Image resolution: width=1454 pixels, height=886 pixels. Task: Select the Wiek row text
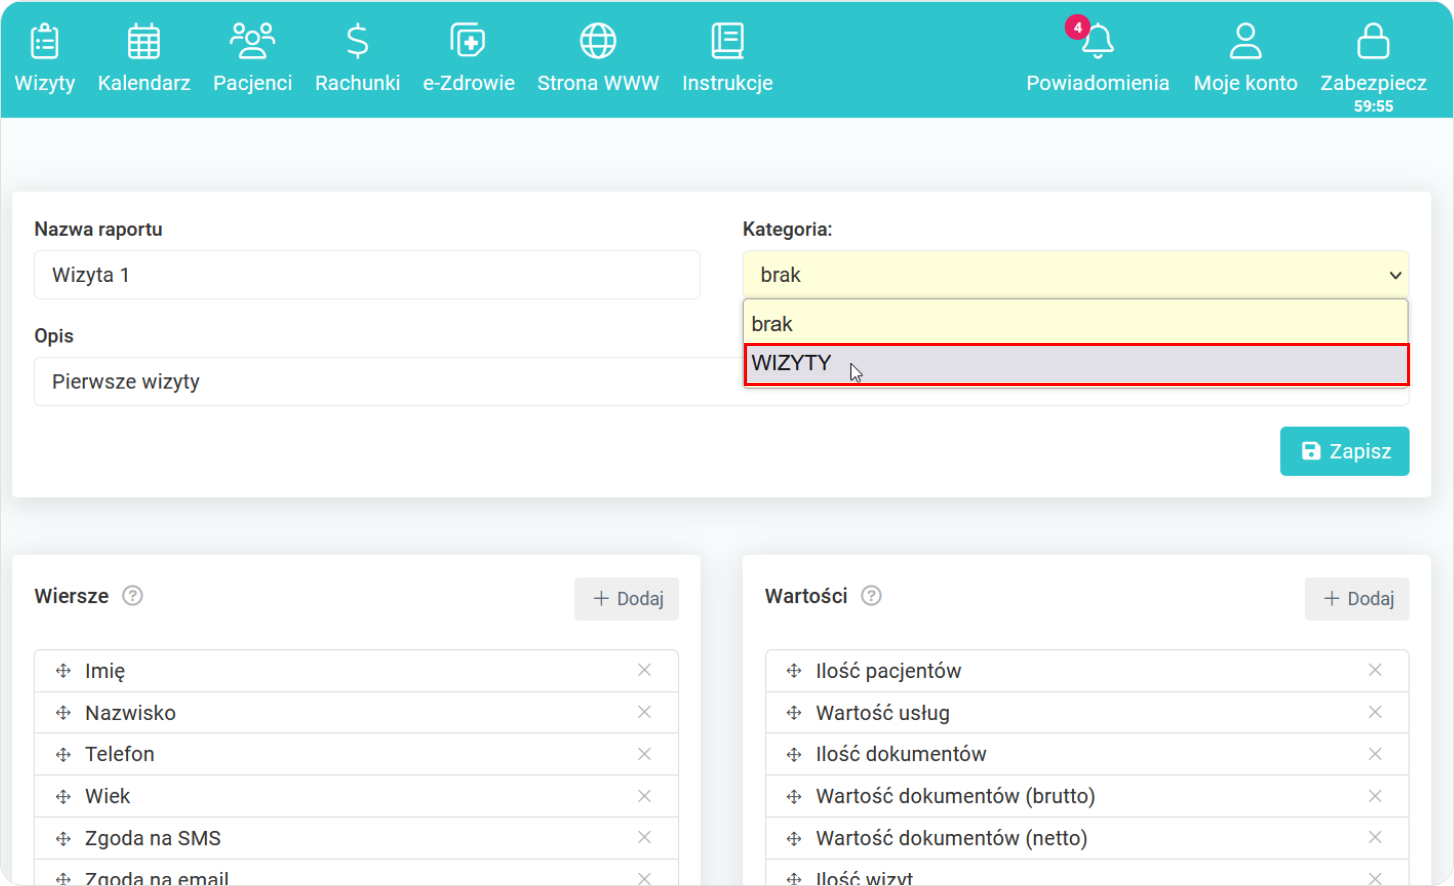click(108, 796)
